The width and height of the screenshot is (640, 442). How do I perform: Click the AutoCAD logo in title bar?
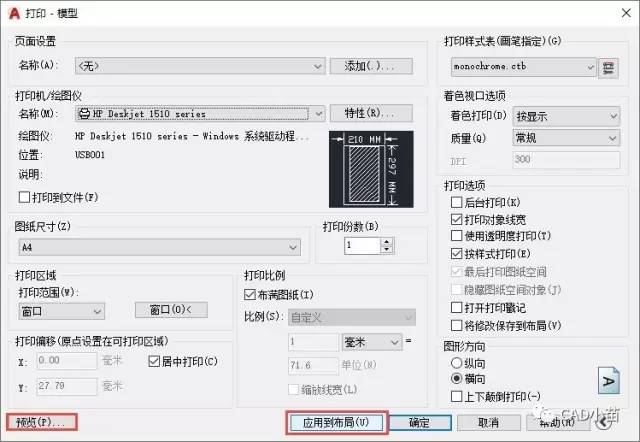click(x=14, y=13)
